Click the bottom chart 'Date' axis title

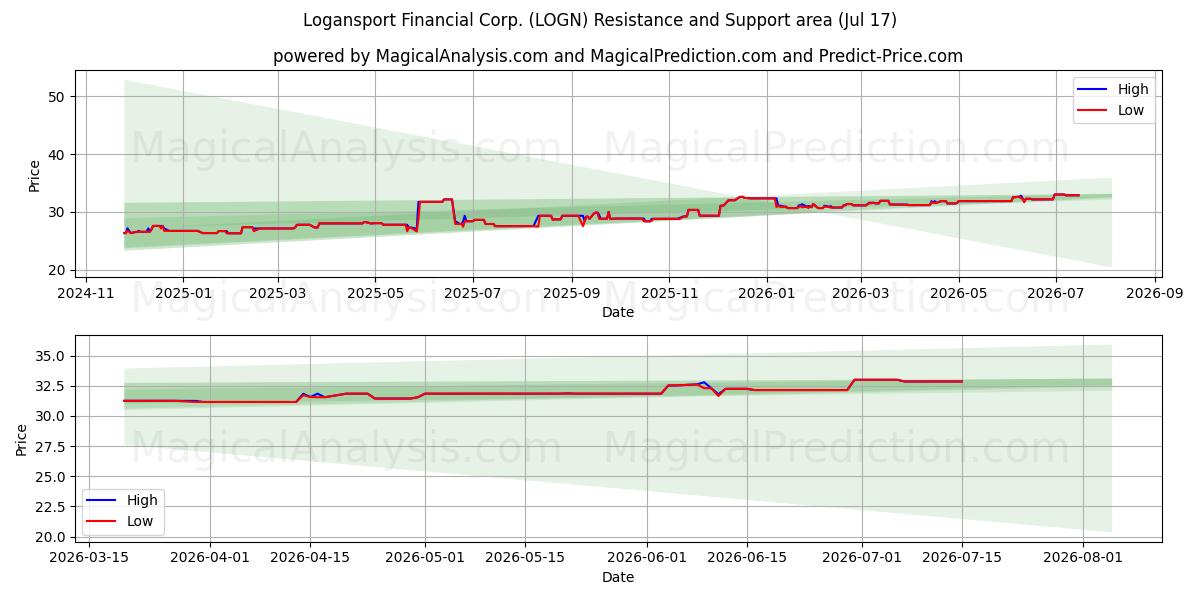pyautogui.click(x=617, y=577)
